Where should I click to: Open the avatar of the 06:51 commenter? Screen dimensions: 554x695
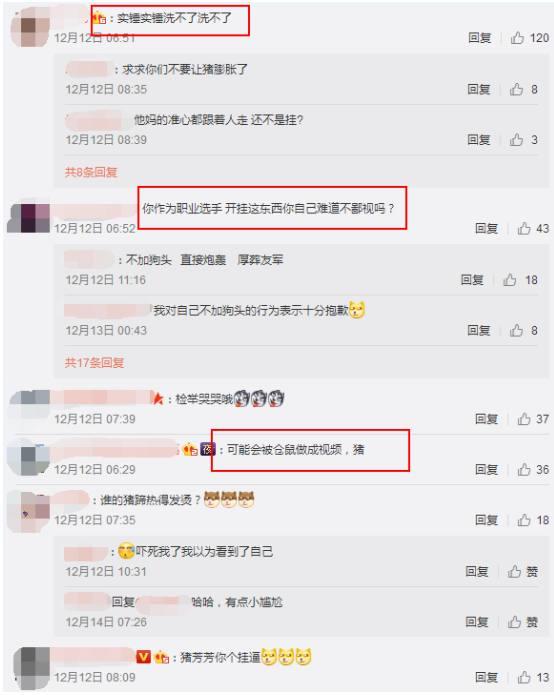tap(29, 27)
